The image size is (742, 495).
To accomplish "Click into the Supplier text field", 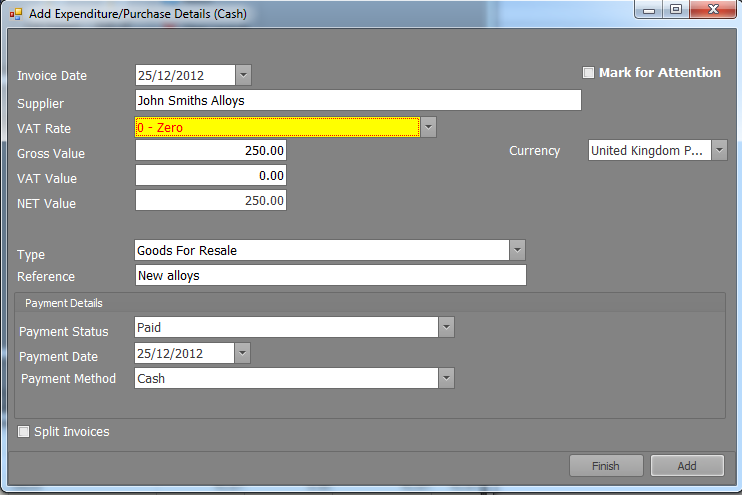I will coord(357,100).
